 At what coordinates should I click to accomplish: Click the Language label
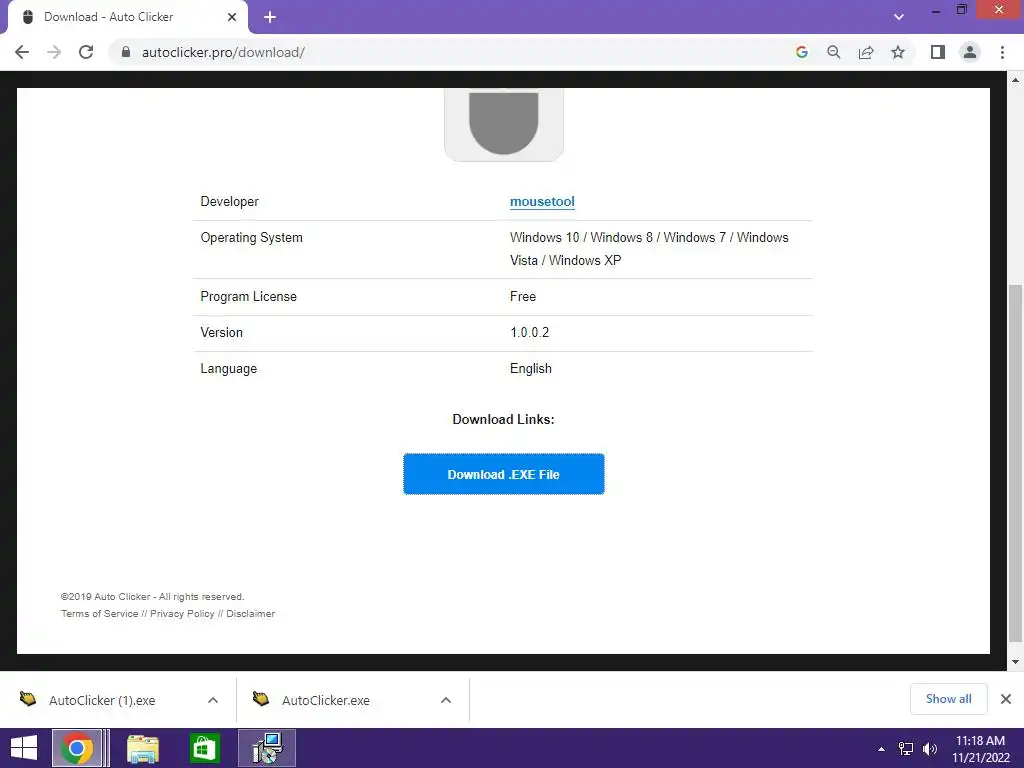(x=229, y=368)
